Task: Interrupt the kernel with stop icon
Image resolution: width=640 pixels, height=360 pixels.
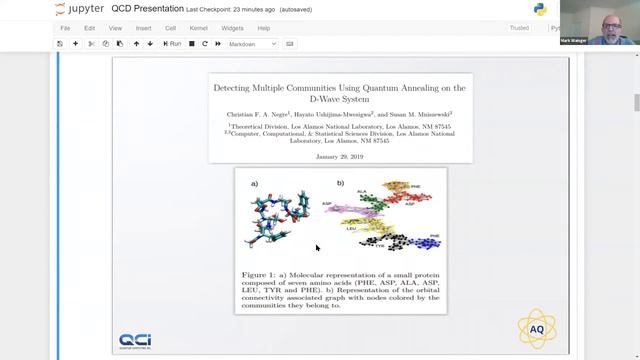Action: [191, 44]
